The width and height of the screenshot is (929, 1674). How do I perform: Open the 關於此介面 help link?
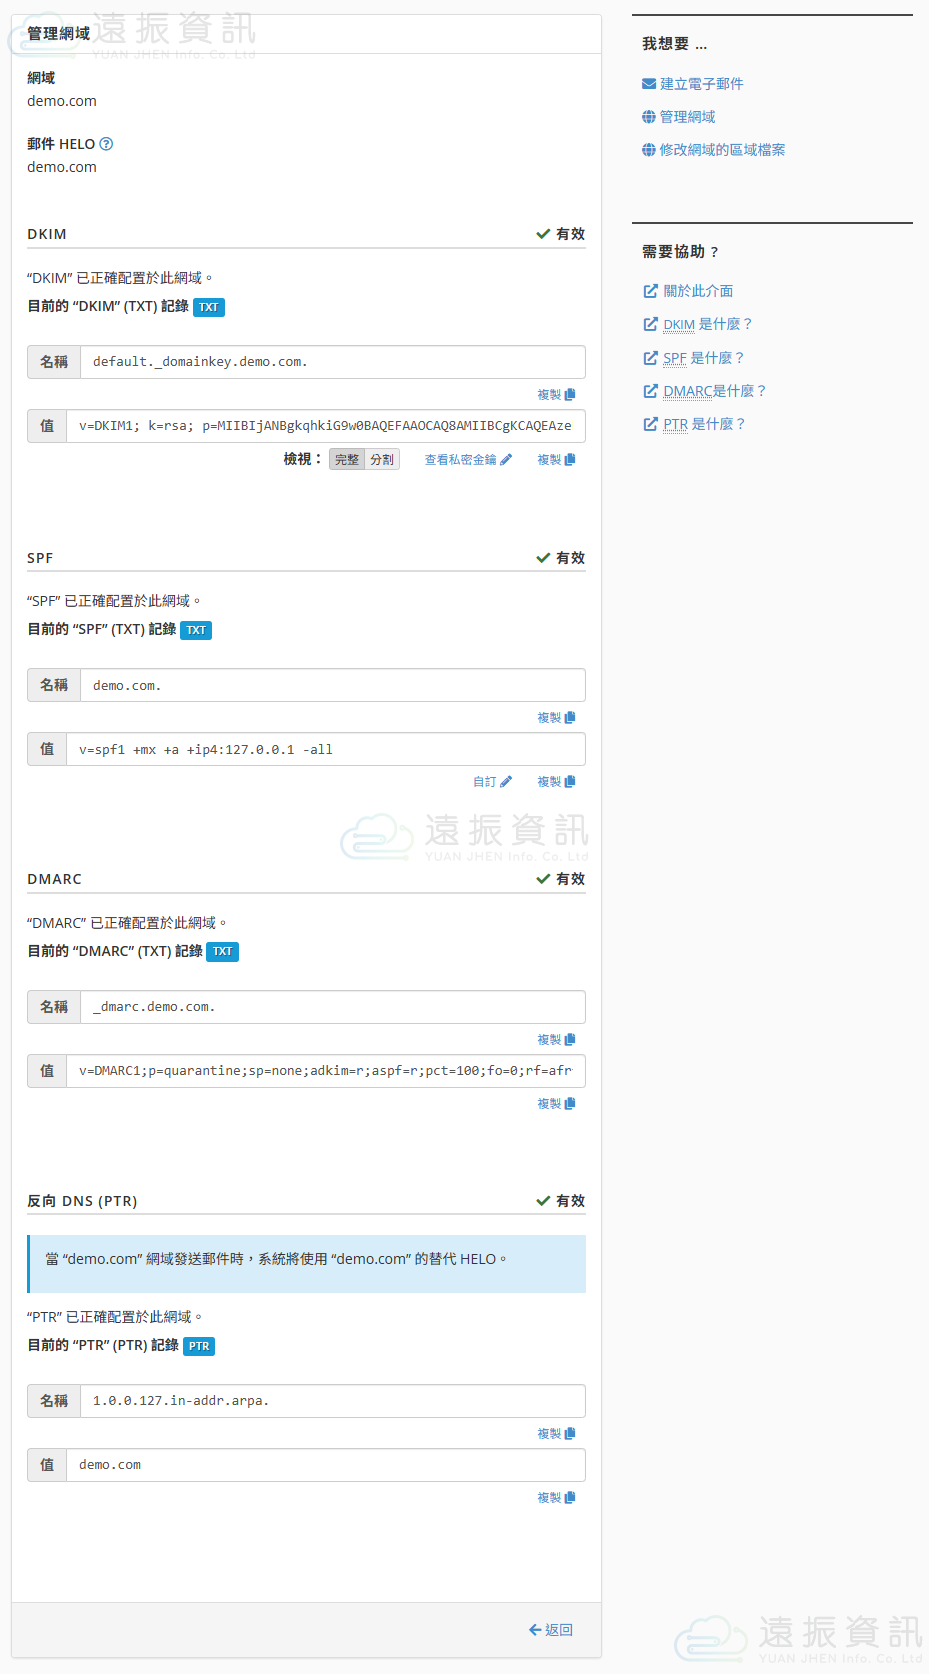point(697,291)
